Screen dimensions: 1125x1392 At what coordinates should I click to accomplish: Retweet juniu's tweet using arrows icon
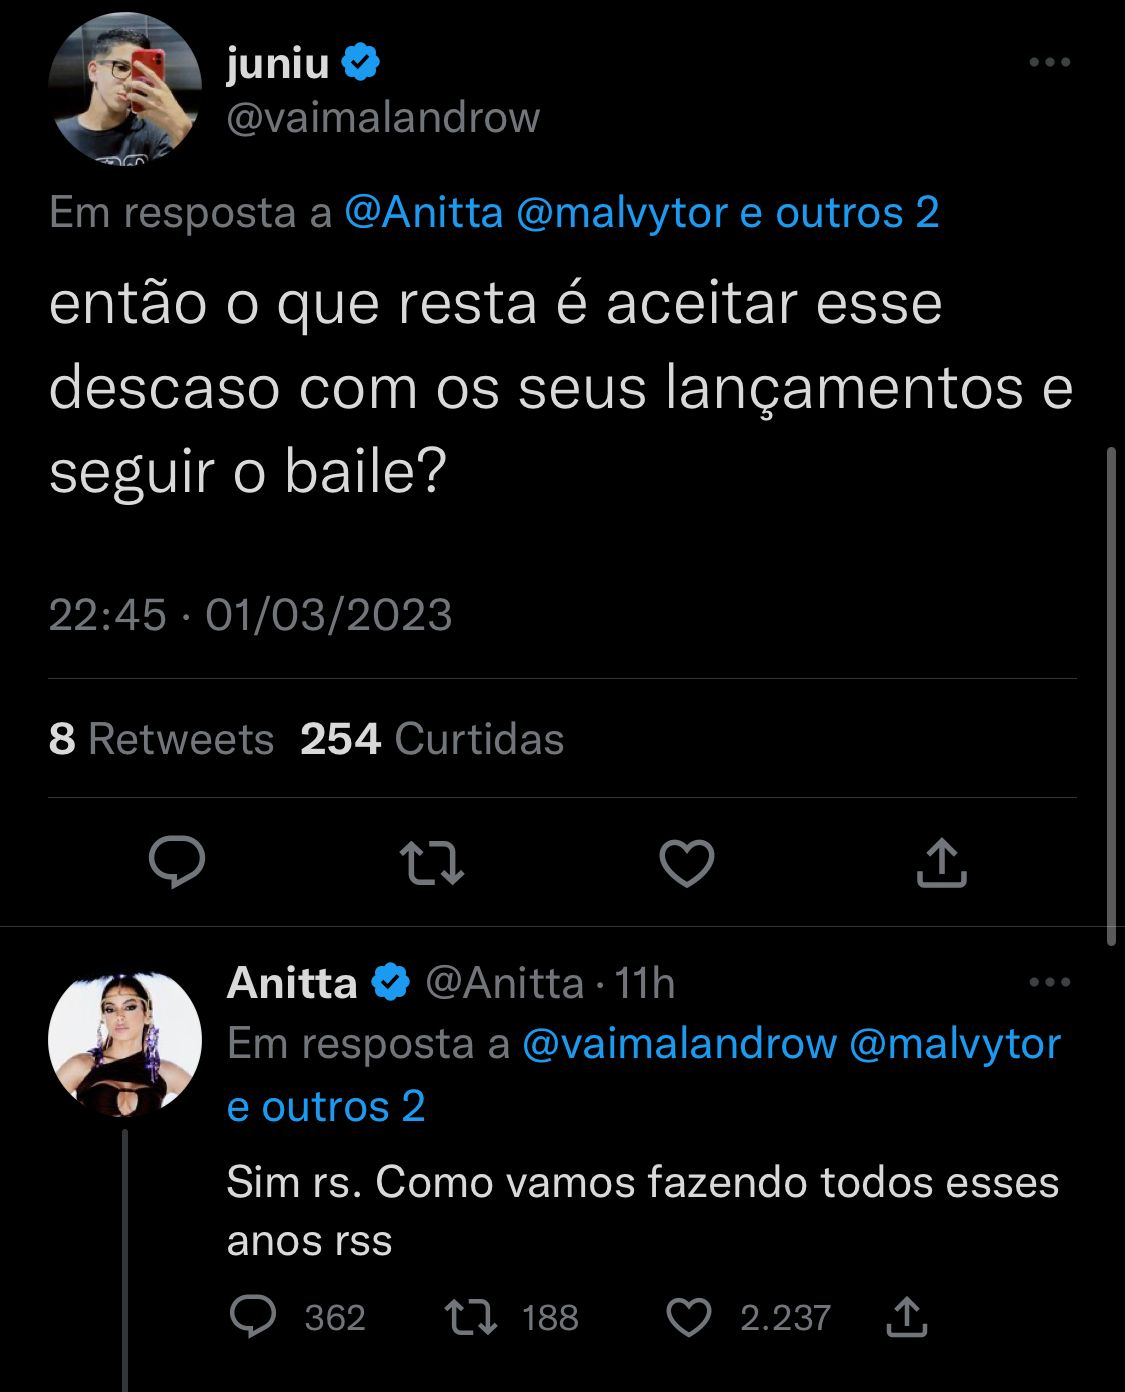(x=431, y=864)
